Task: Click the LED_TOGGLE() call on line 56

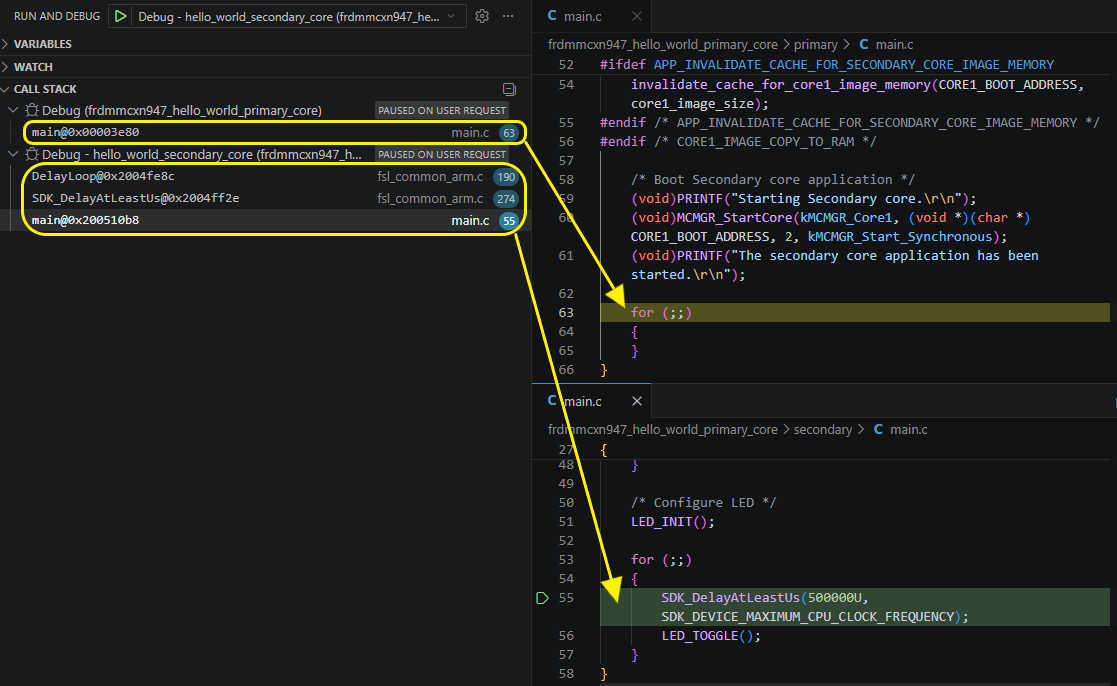Action: [711, 635]
